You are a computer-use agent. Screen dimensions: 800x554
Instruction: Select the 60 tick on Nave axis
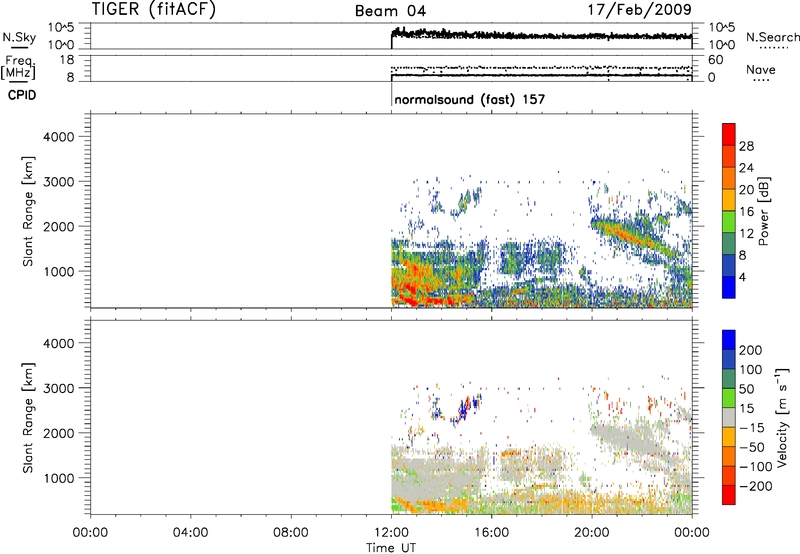point(715,60)
